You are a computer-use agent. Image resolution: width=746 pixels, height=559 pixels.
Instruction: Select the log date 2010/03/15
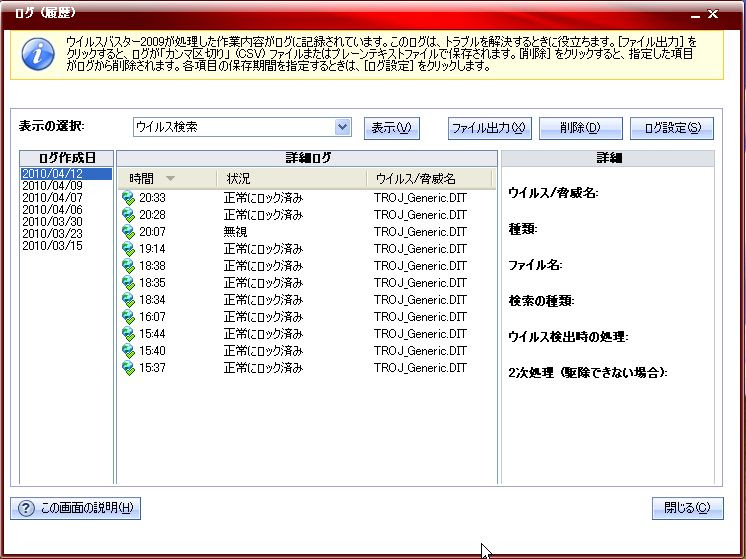[52, 245]
